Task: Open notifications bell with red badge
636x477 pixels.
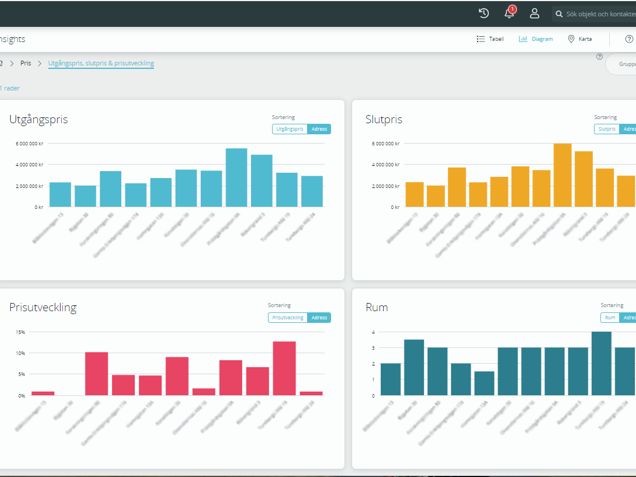Action: 509,13
